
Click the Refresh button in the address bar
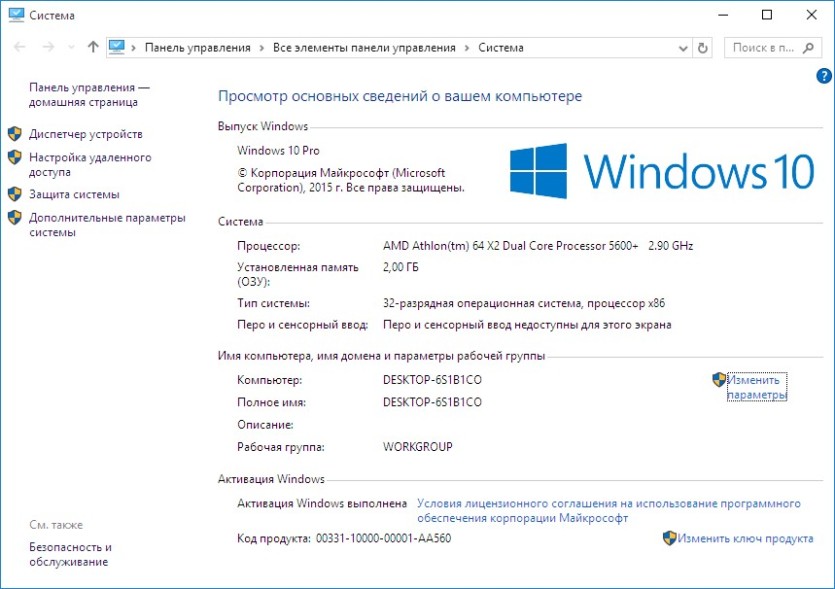coord(703,48)
